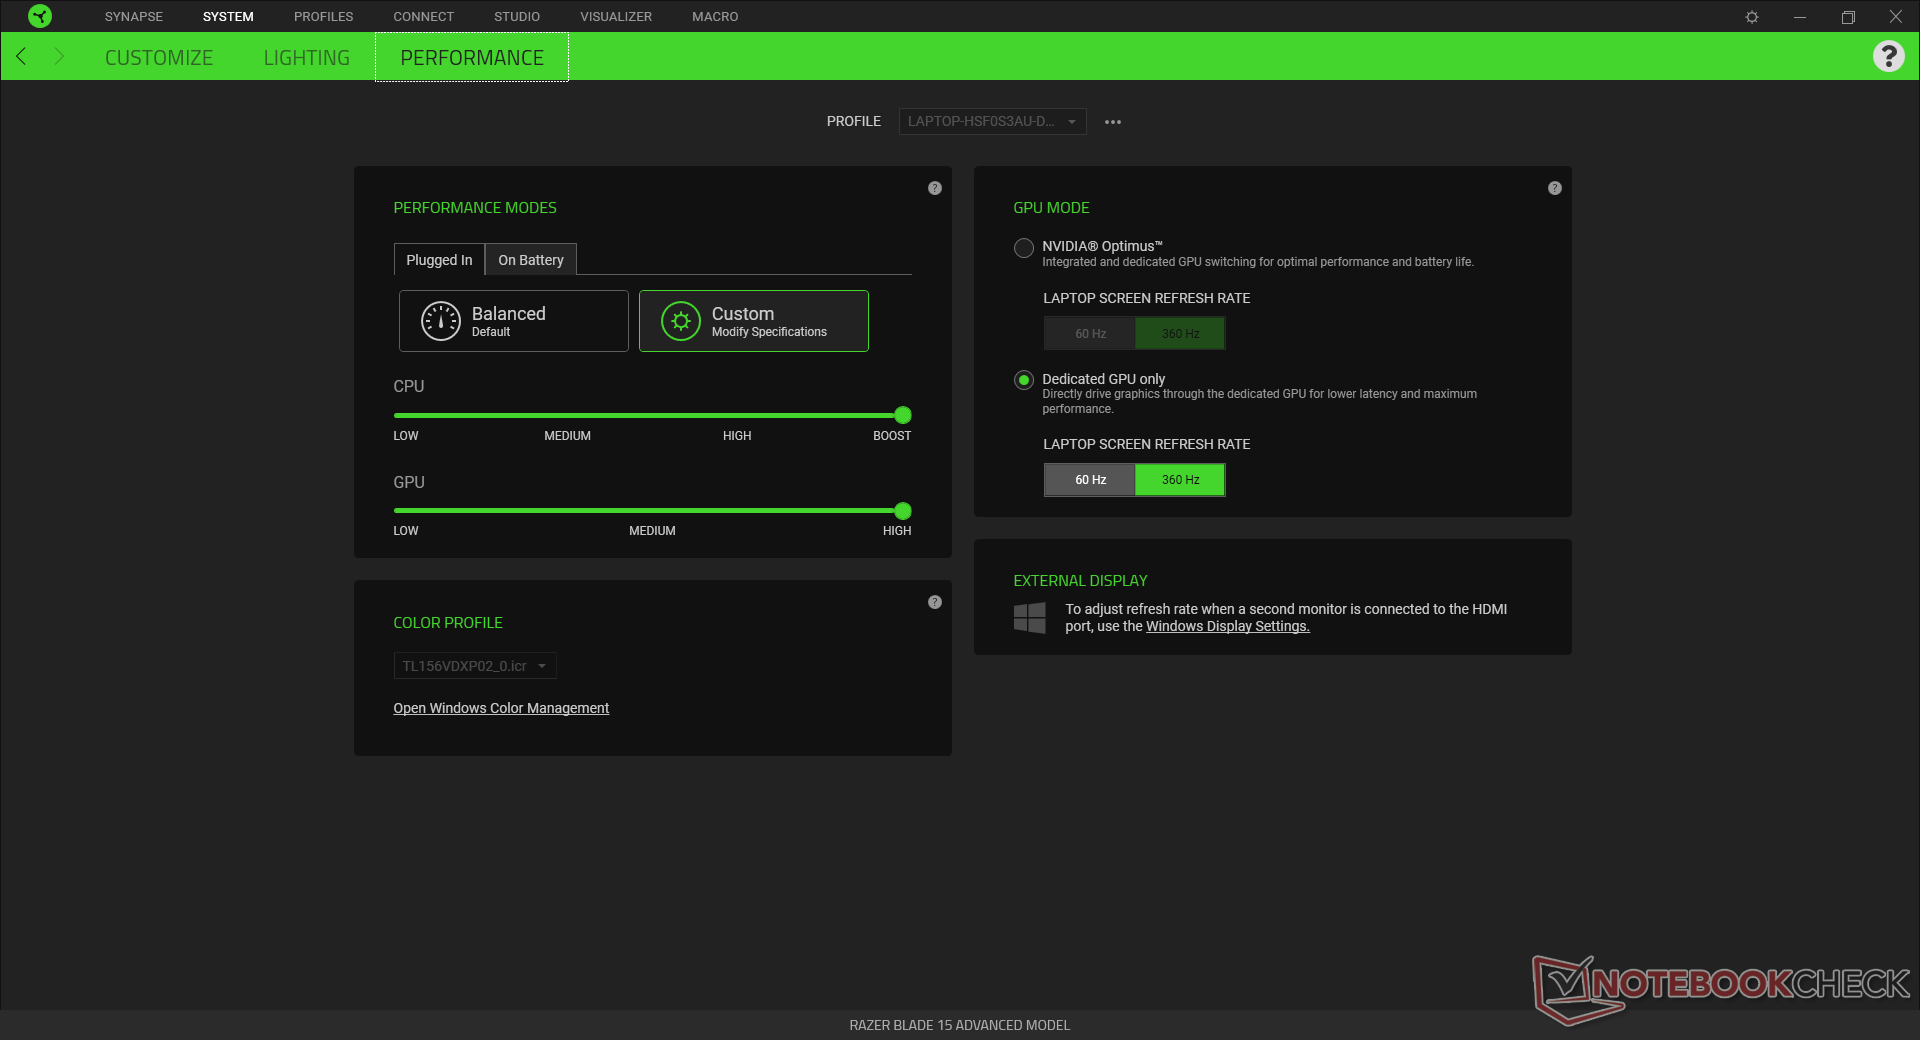Choose Balanced Default performance mode
The image size is (1920, 1040).
514,321
